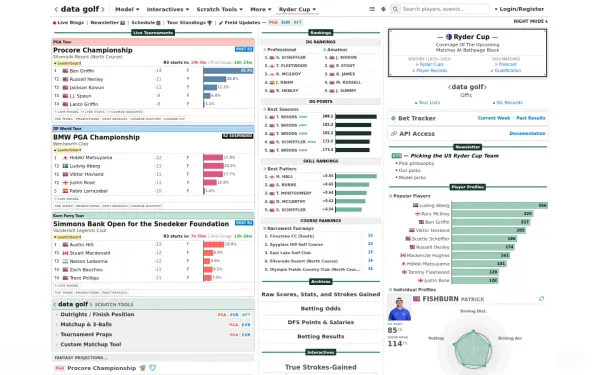Open Tour Standings from the sub-navigation
The image size is (600, 375).
coord(186,23)
